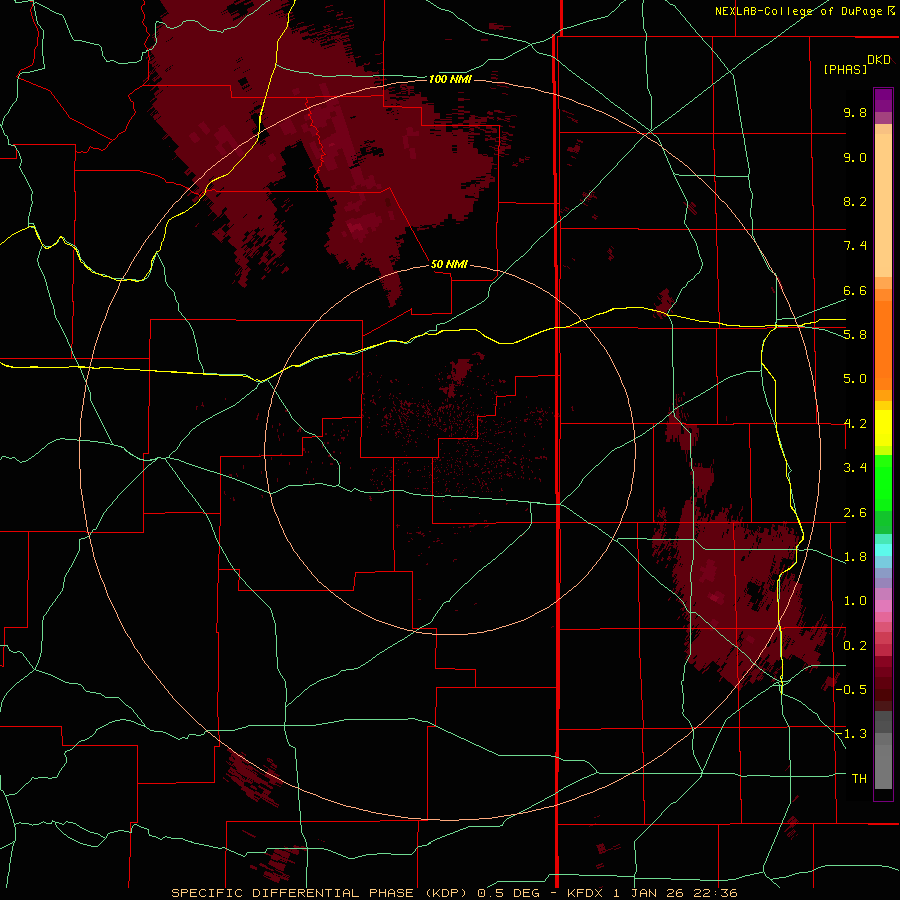
Task: Click the 9.8 value on the color scale
Action: (855, 112)
